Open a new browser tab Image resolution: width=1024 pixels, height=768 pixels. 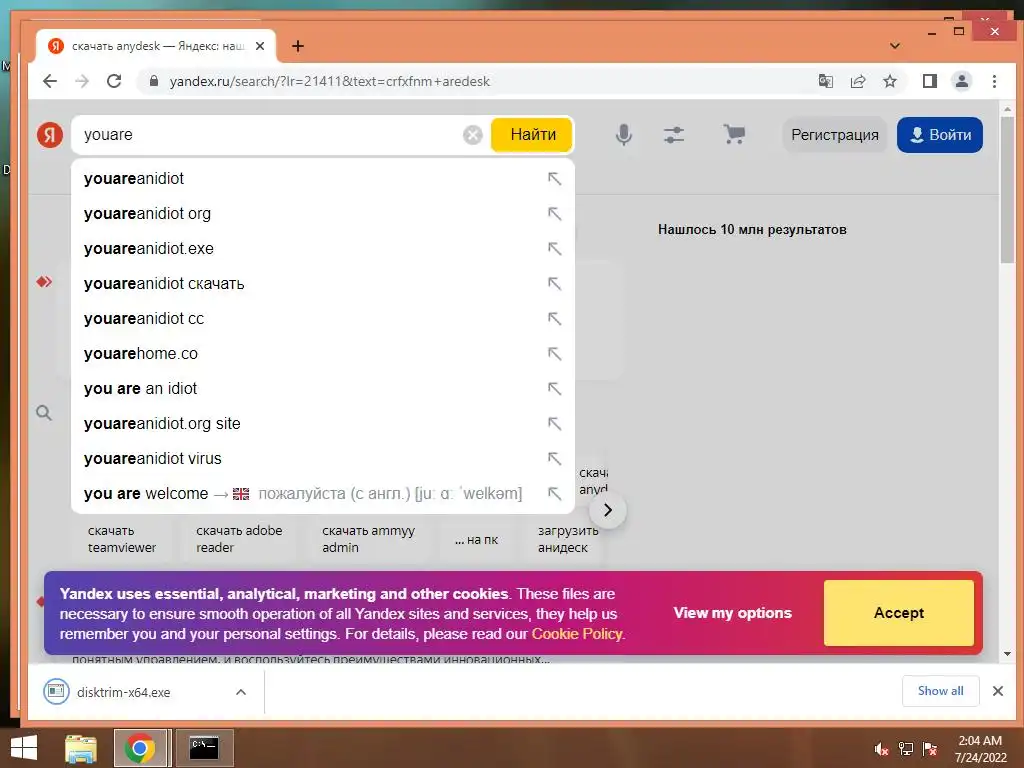(298, 46)
